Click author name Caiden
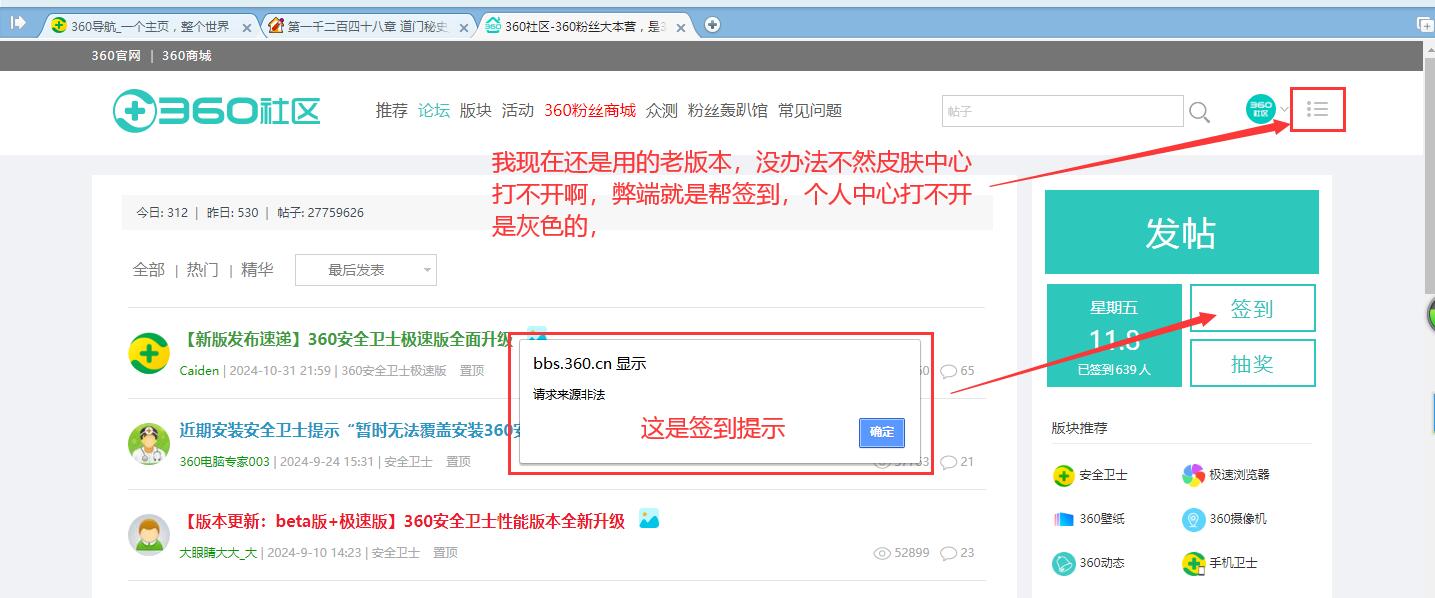The image size is (1435, 598). coord(199,371)
